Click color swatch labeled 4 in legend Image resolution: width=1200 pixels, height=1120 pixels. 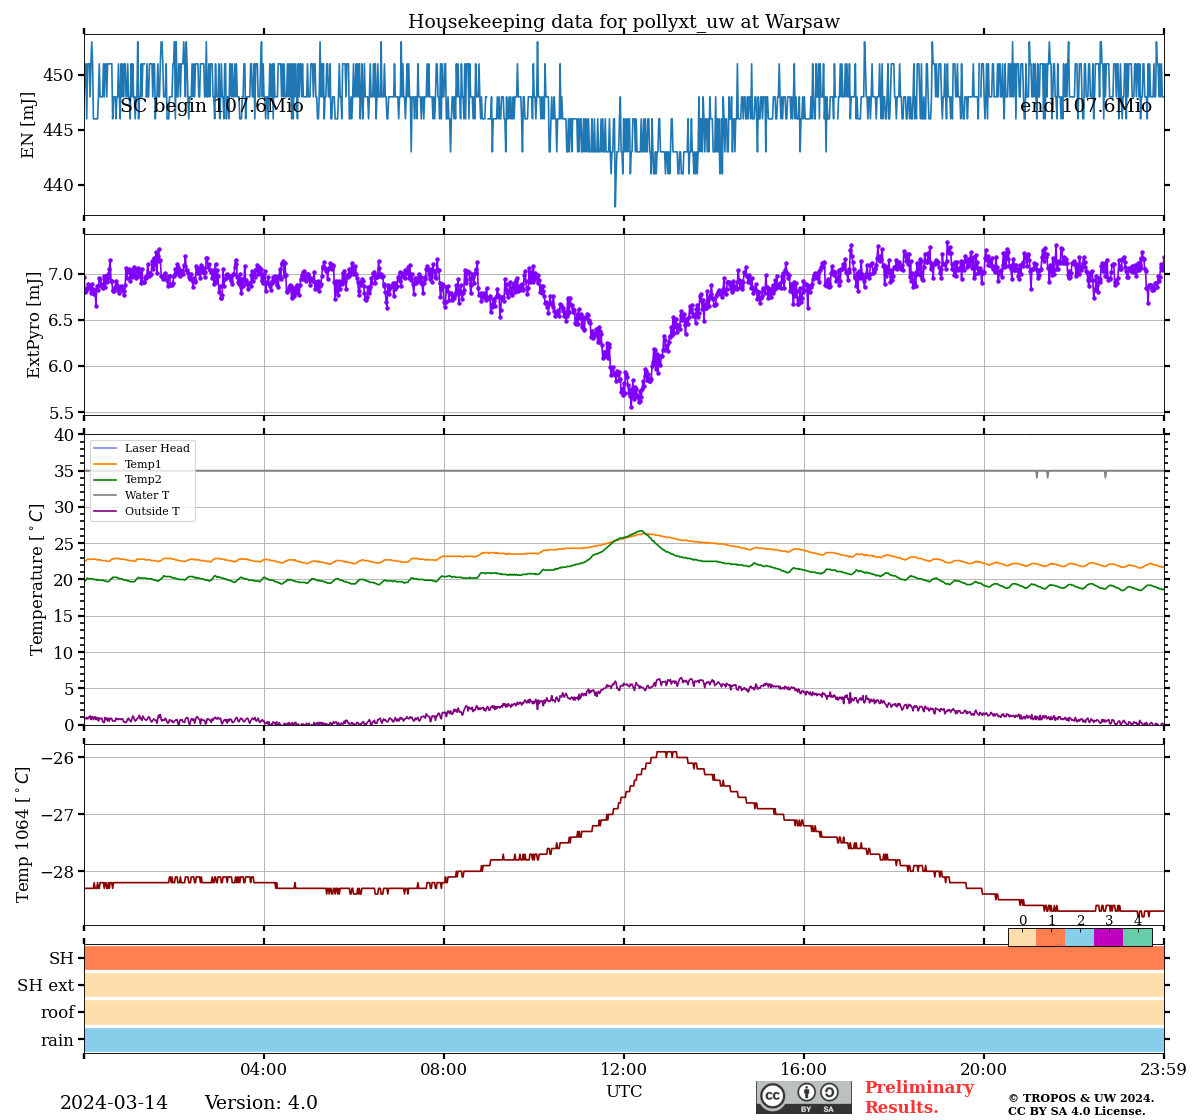tap(1138, 937)
